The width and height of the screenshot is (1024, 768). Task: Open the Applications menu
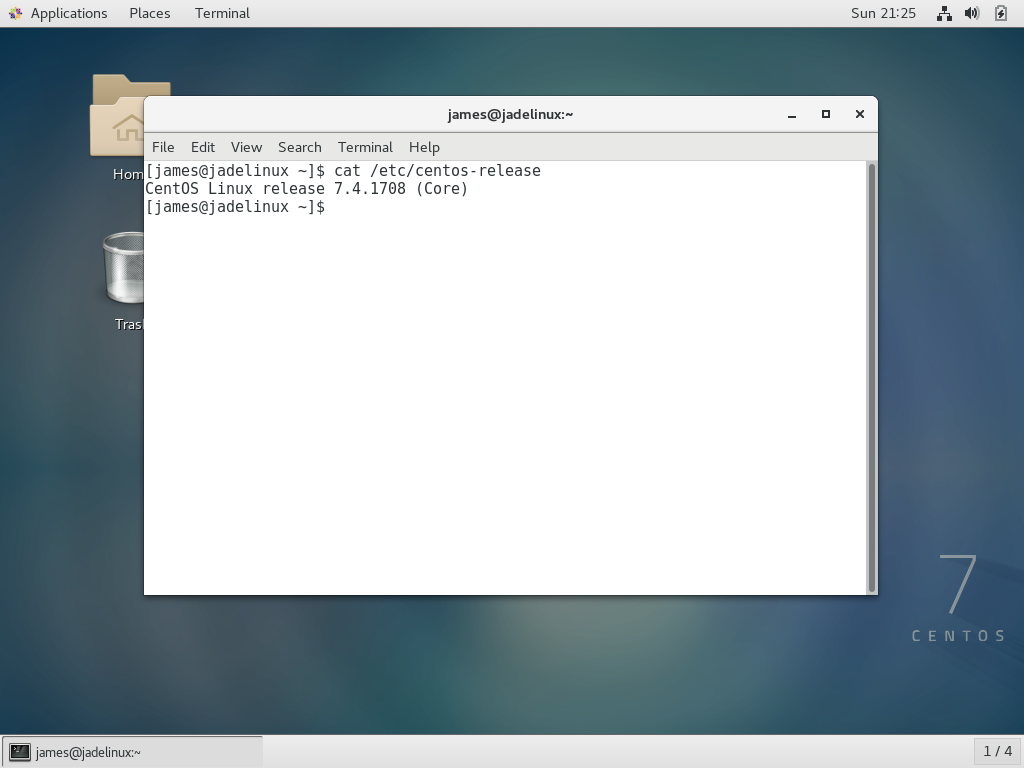click(69, 13)
